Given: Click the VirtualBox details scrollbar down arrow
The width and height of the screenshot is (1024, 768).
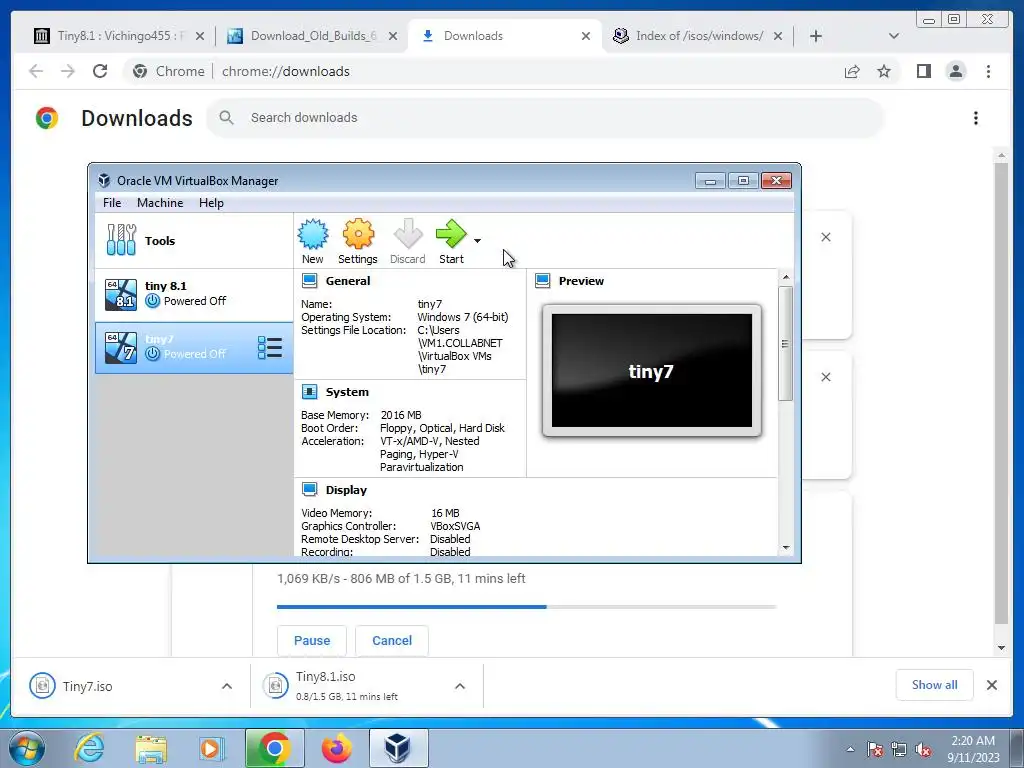Looking at the screenshot, I should [786, 547].
